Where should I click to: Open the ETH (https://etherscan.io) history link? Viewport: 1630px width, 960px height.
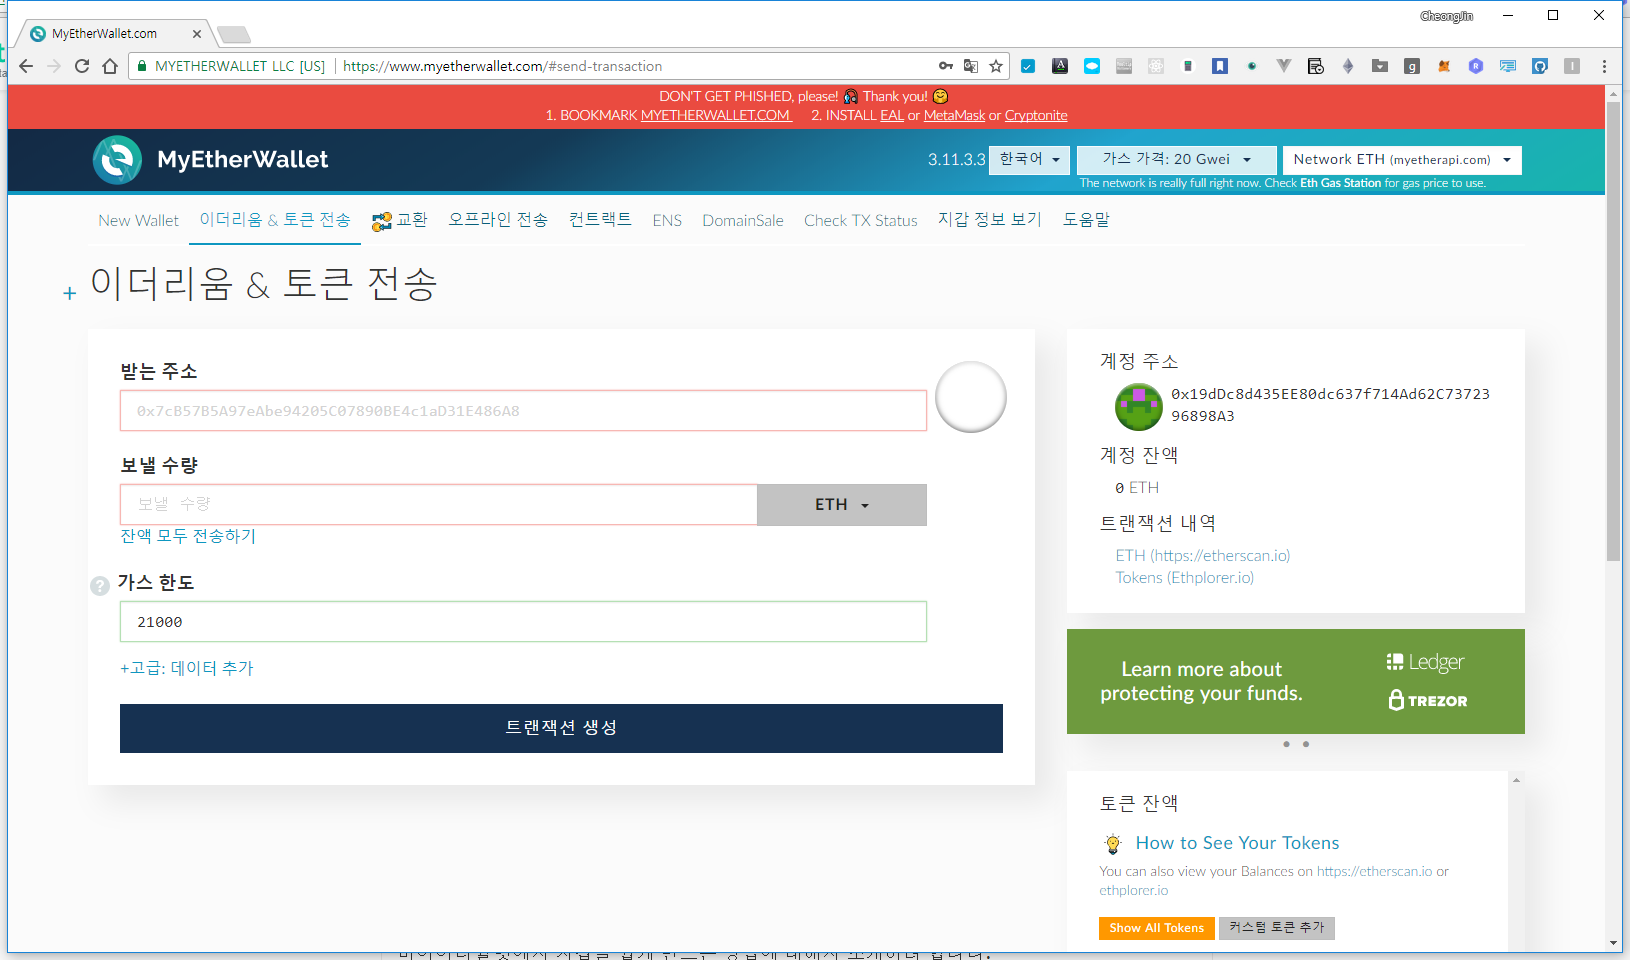(1203, 556)
